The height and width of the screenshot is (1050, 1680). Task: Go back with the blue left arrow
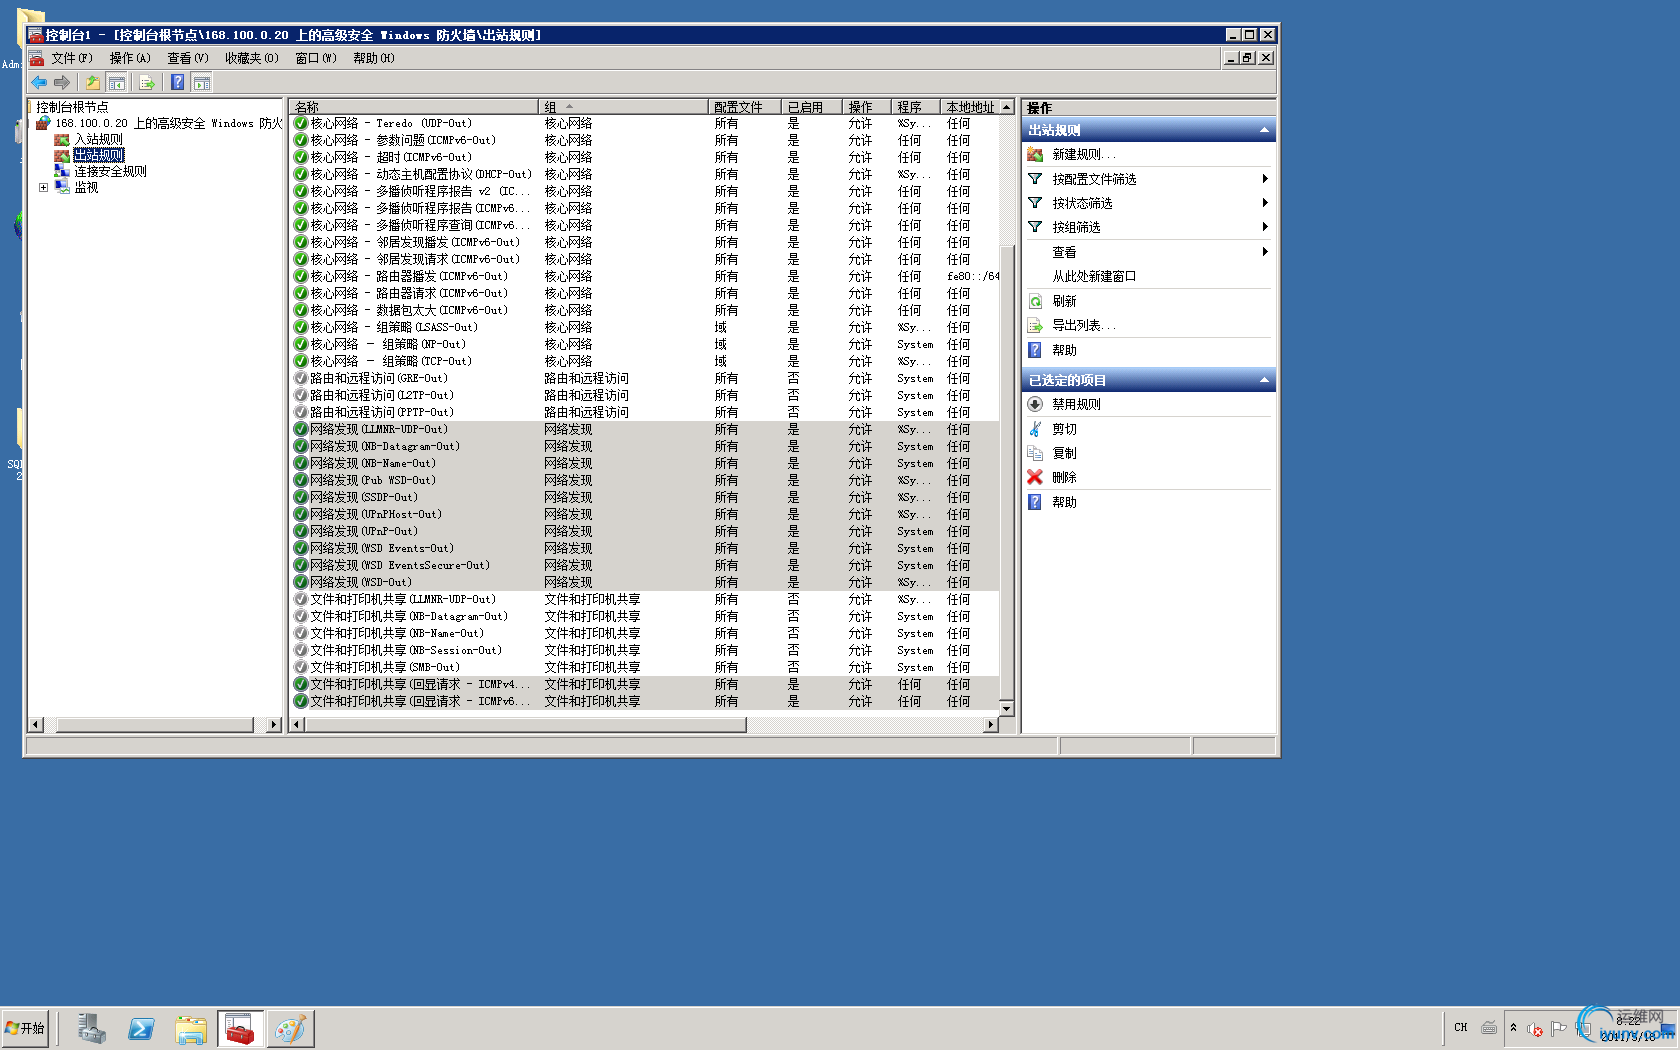(39, 82)
